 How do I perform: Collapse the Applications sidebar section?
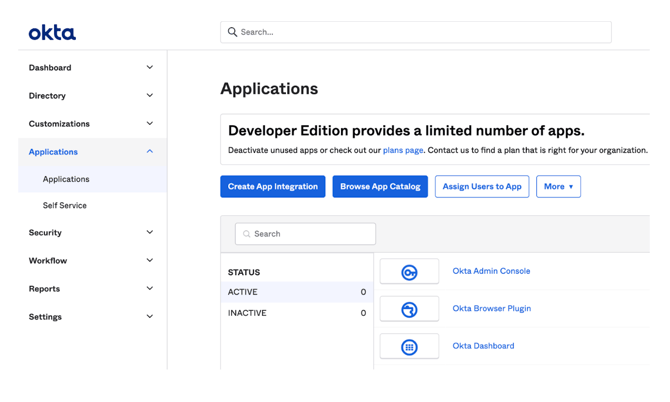[150, 152]
